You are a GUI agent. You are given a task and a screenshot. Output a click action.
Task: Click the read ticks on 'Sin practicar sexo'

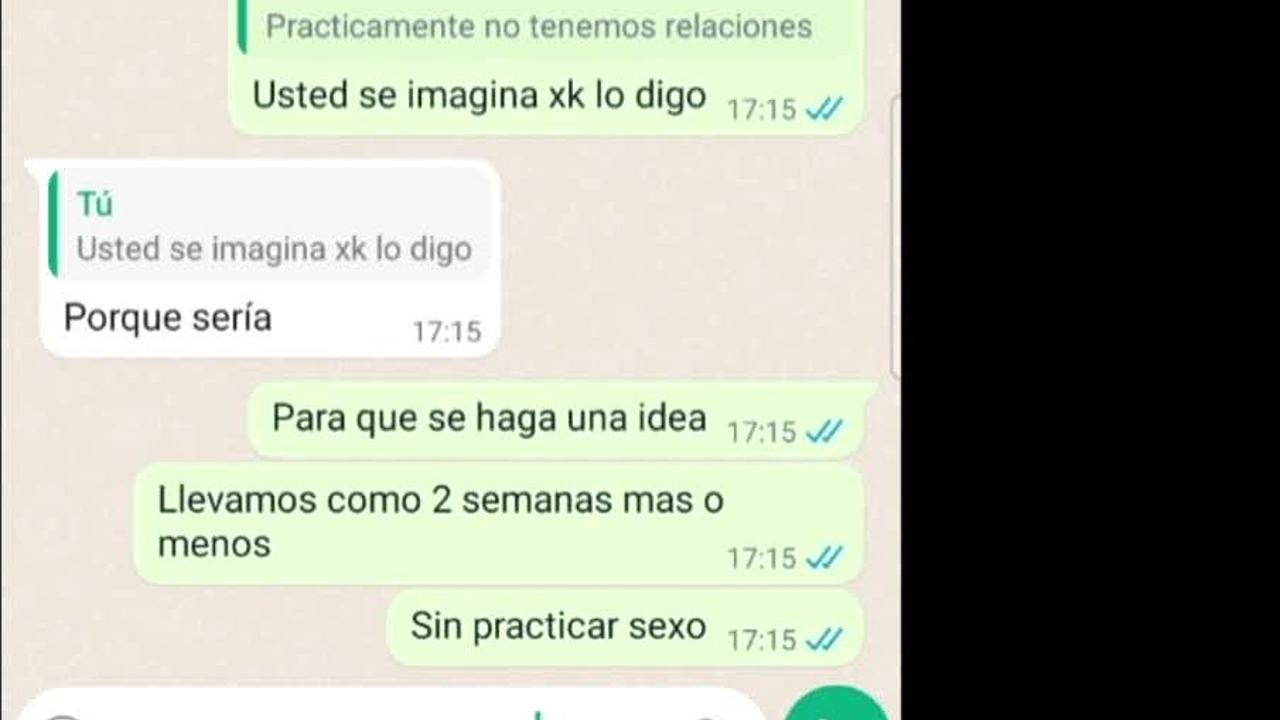tap(824, 639)
